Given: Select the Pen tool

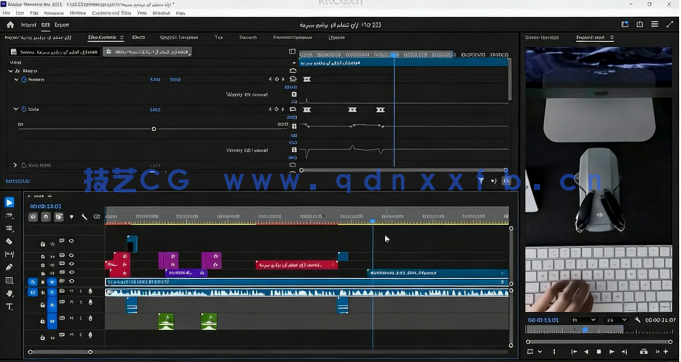Looking at the screenshot, I should [9, 267].
